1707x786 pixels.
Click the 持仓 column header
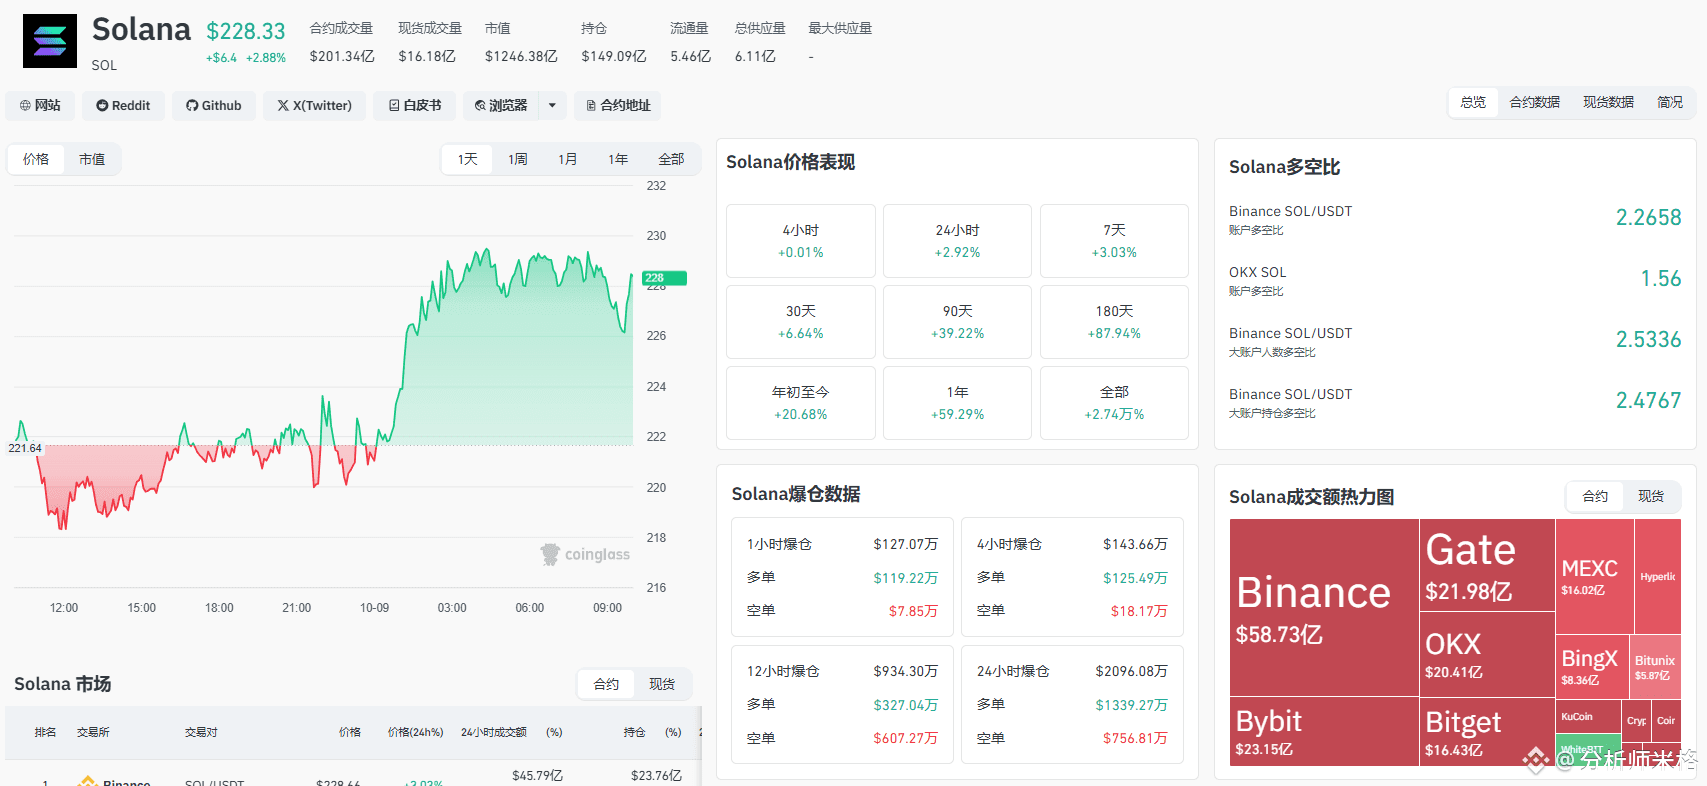click(x=634, y=732)
